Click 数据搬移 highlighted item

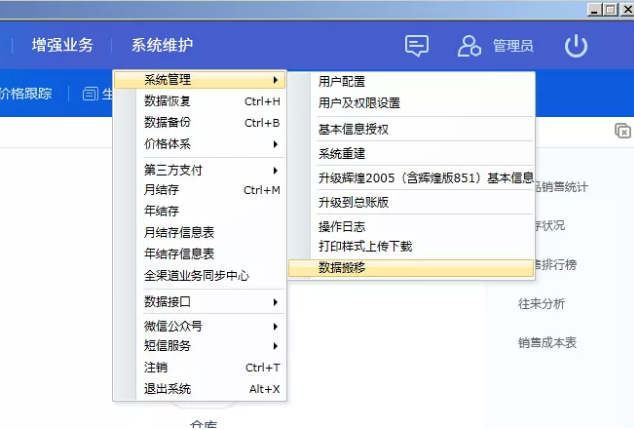pos(412,268)
